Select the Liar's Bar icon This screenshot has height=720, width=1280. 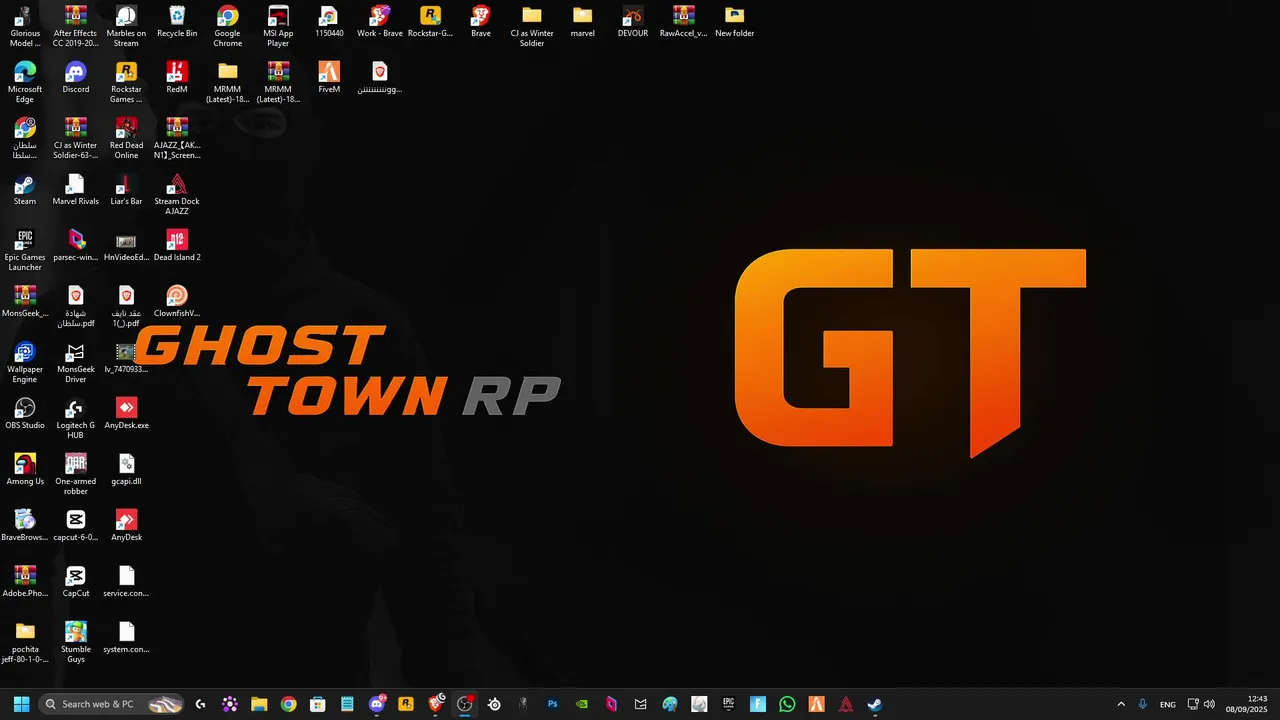click(126, 190)
